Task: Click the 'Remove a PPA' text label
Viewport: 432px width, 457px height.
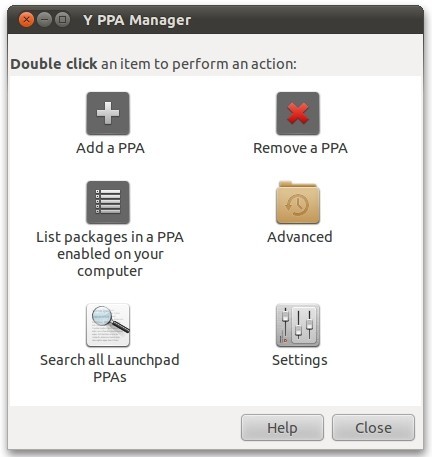Action: 300,148
